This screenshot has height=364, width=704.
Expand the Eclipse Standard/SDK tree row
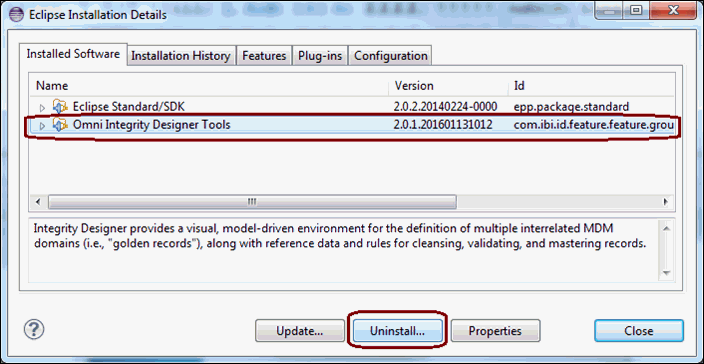tap(42, 108)
